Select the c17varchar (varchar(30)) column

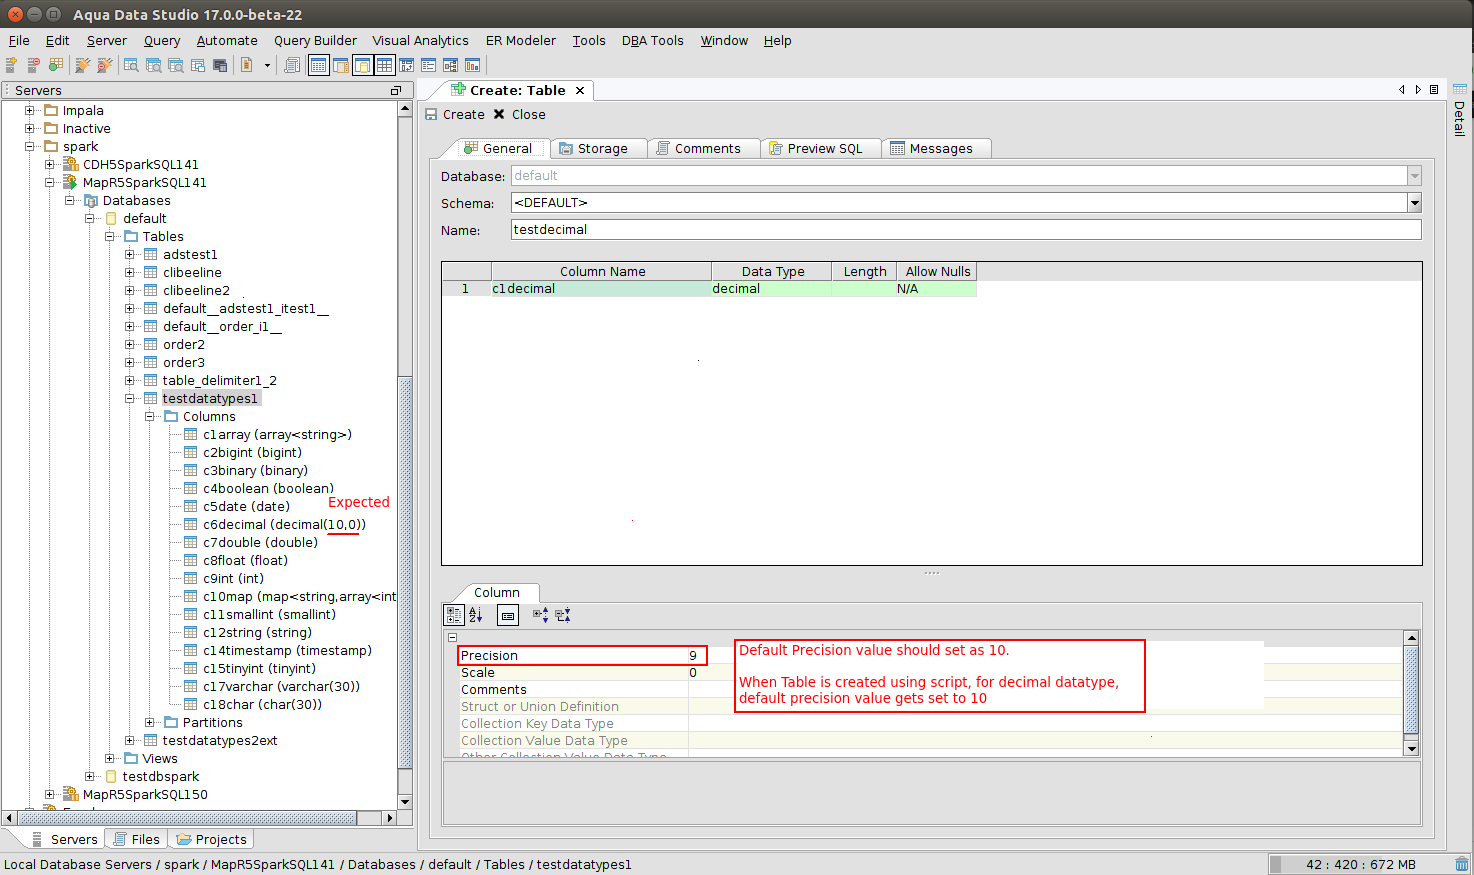coord(281,686)
